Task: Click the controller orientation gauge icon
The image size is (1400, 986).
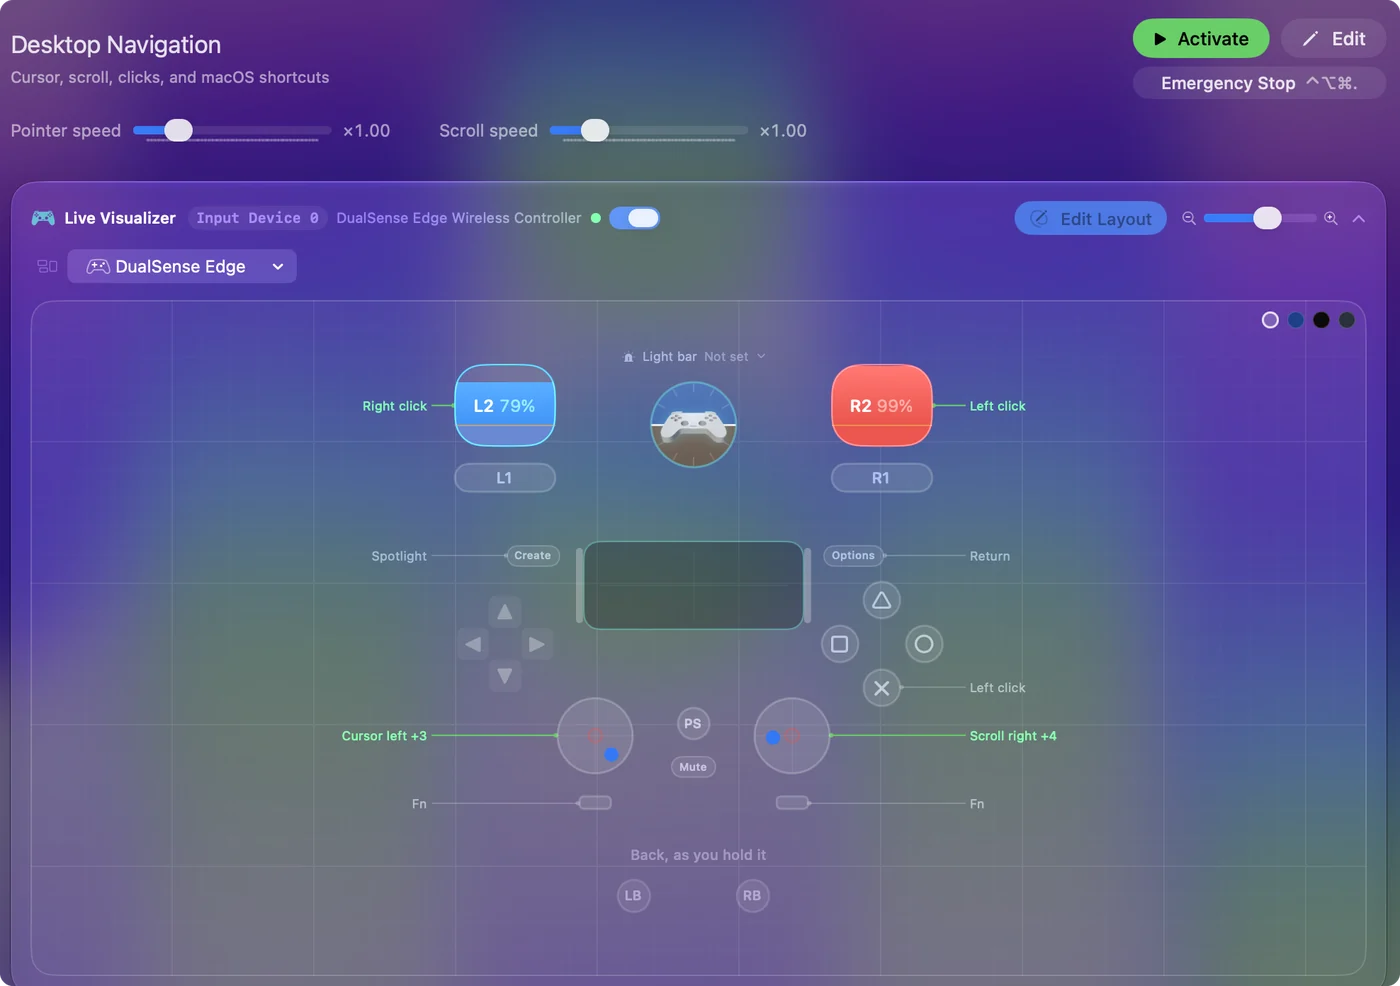Action: pos(693,424)
